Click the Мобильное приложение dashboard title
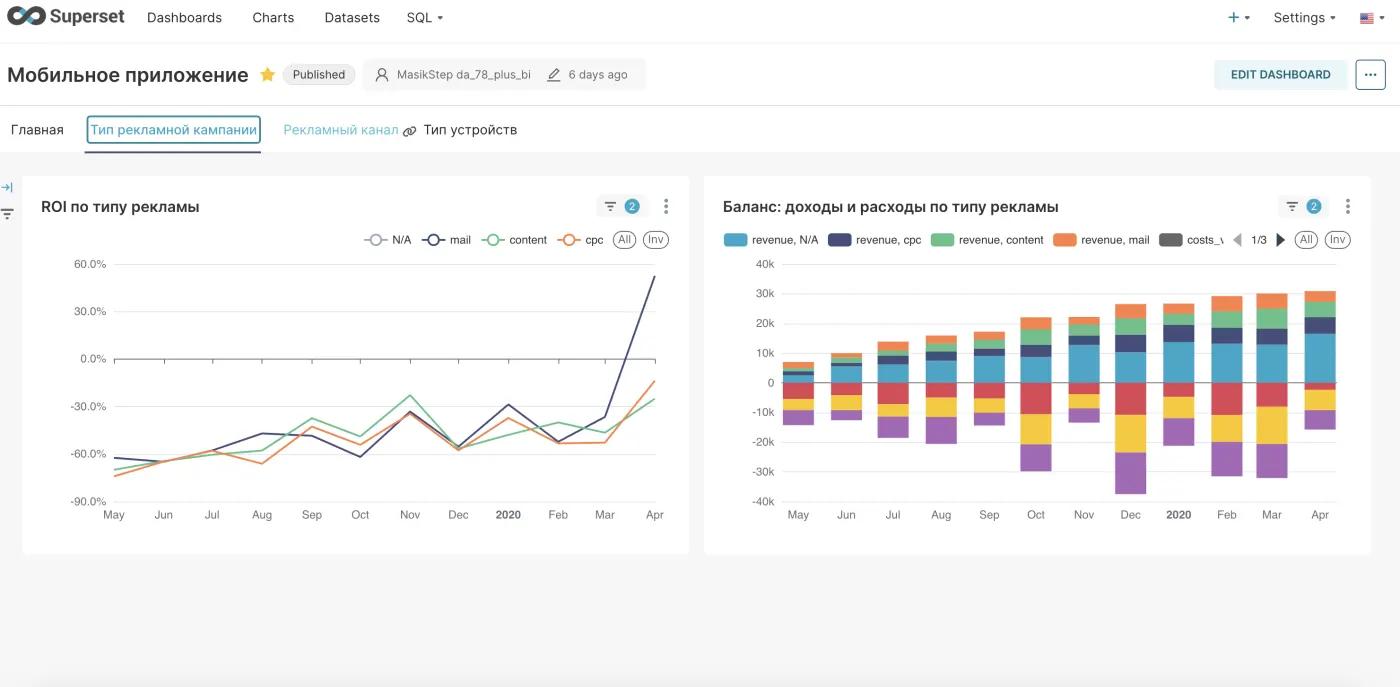1400x687 pixels. coord(128,75)
